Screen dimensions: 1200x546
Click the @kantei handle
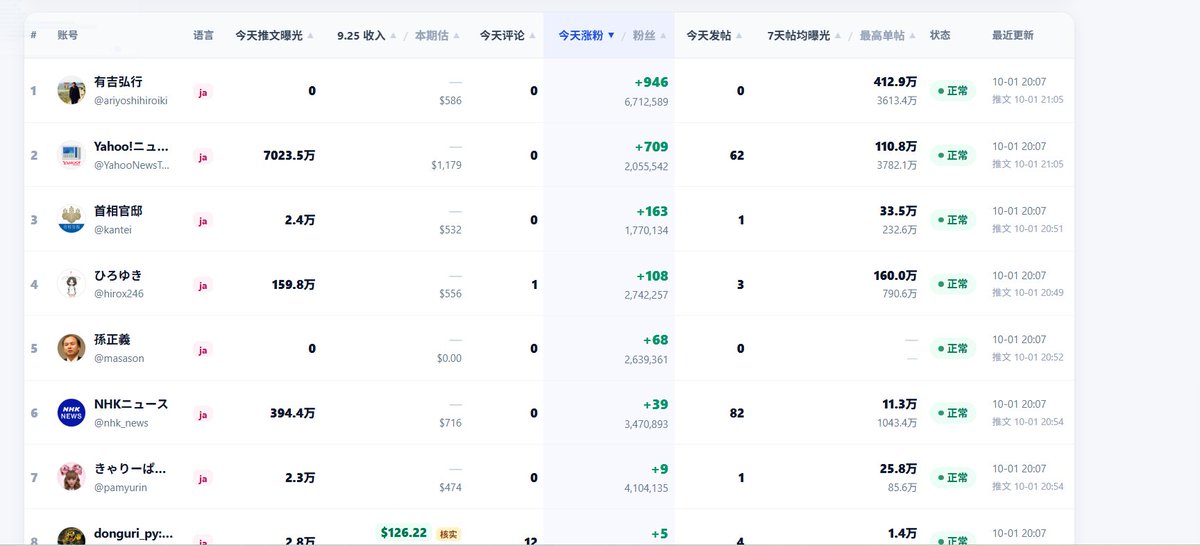click(113, 230)
